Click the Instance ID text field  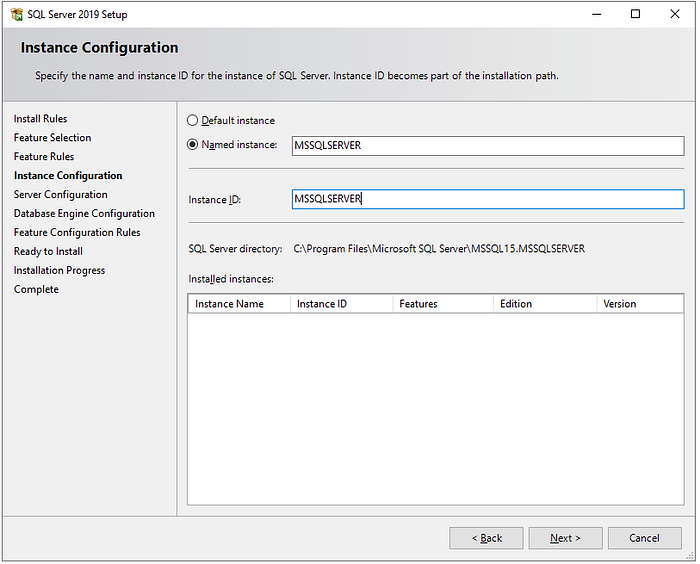tap(488, 199)
